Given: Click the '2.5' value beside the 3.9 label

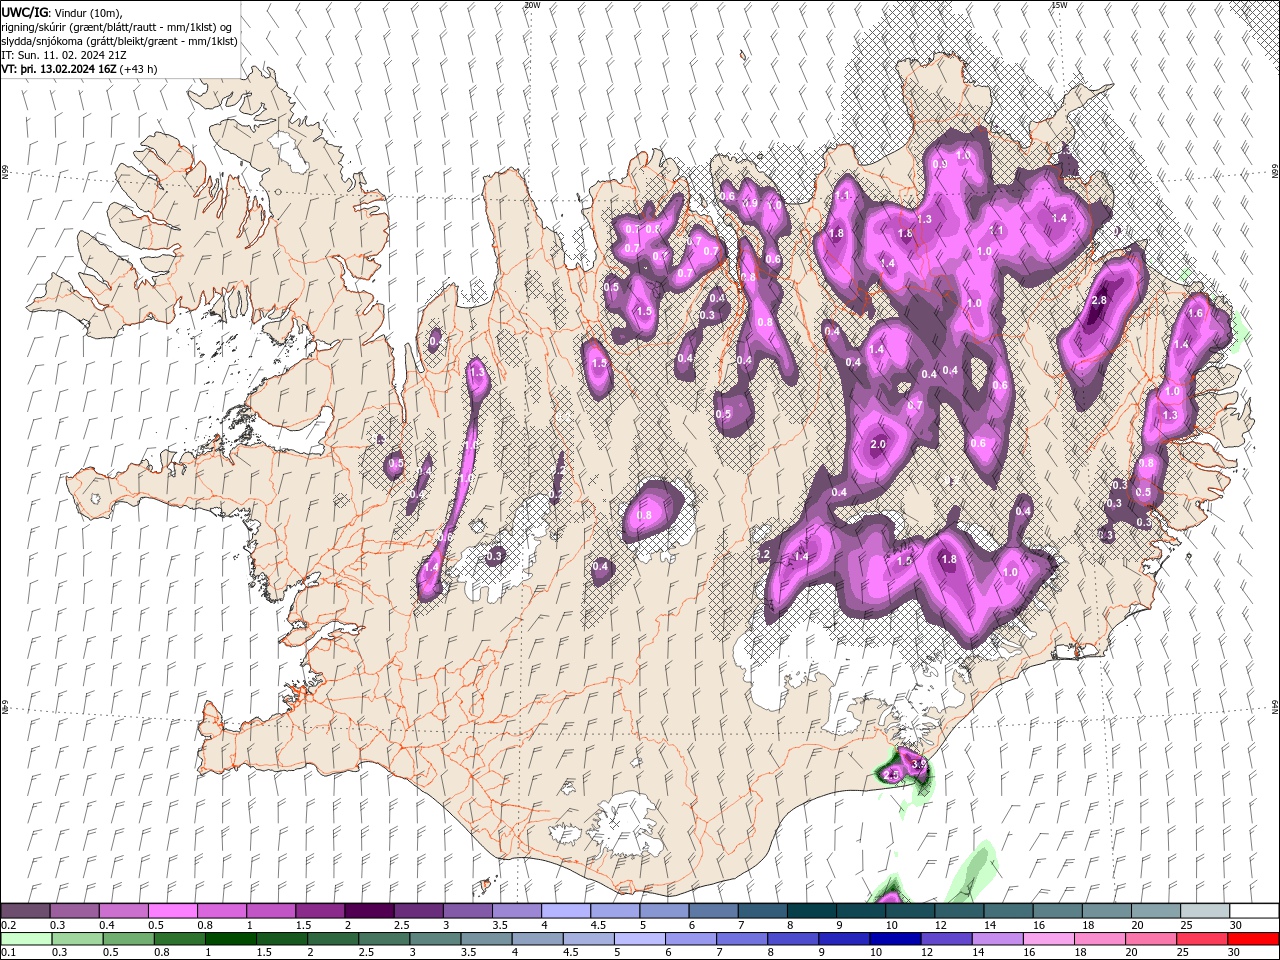Looking at the screenshot, I should pos(892,774).
